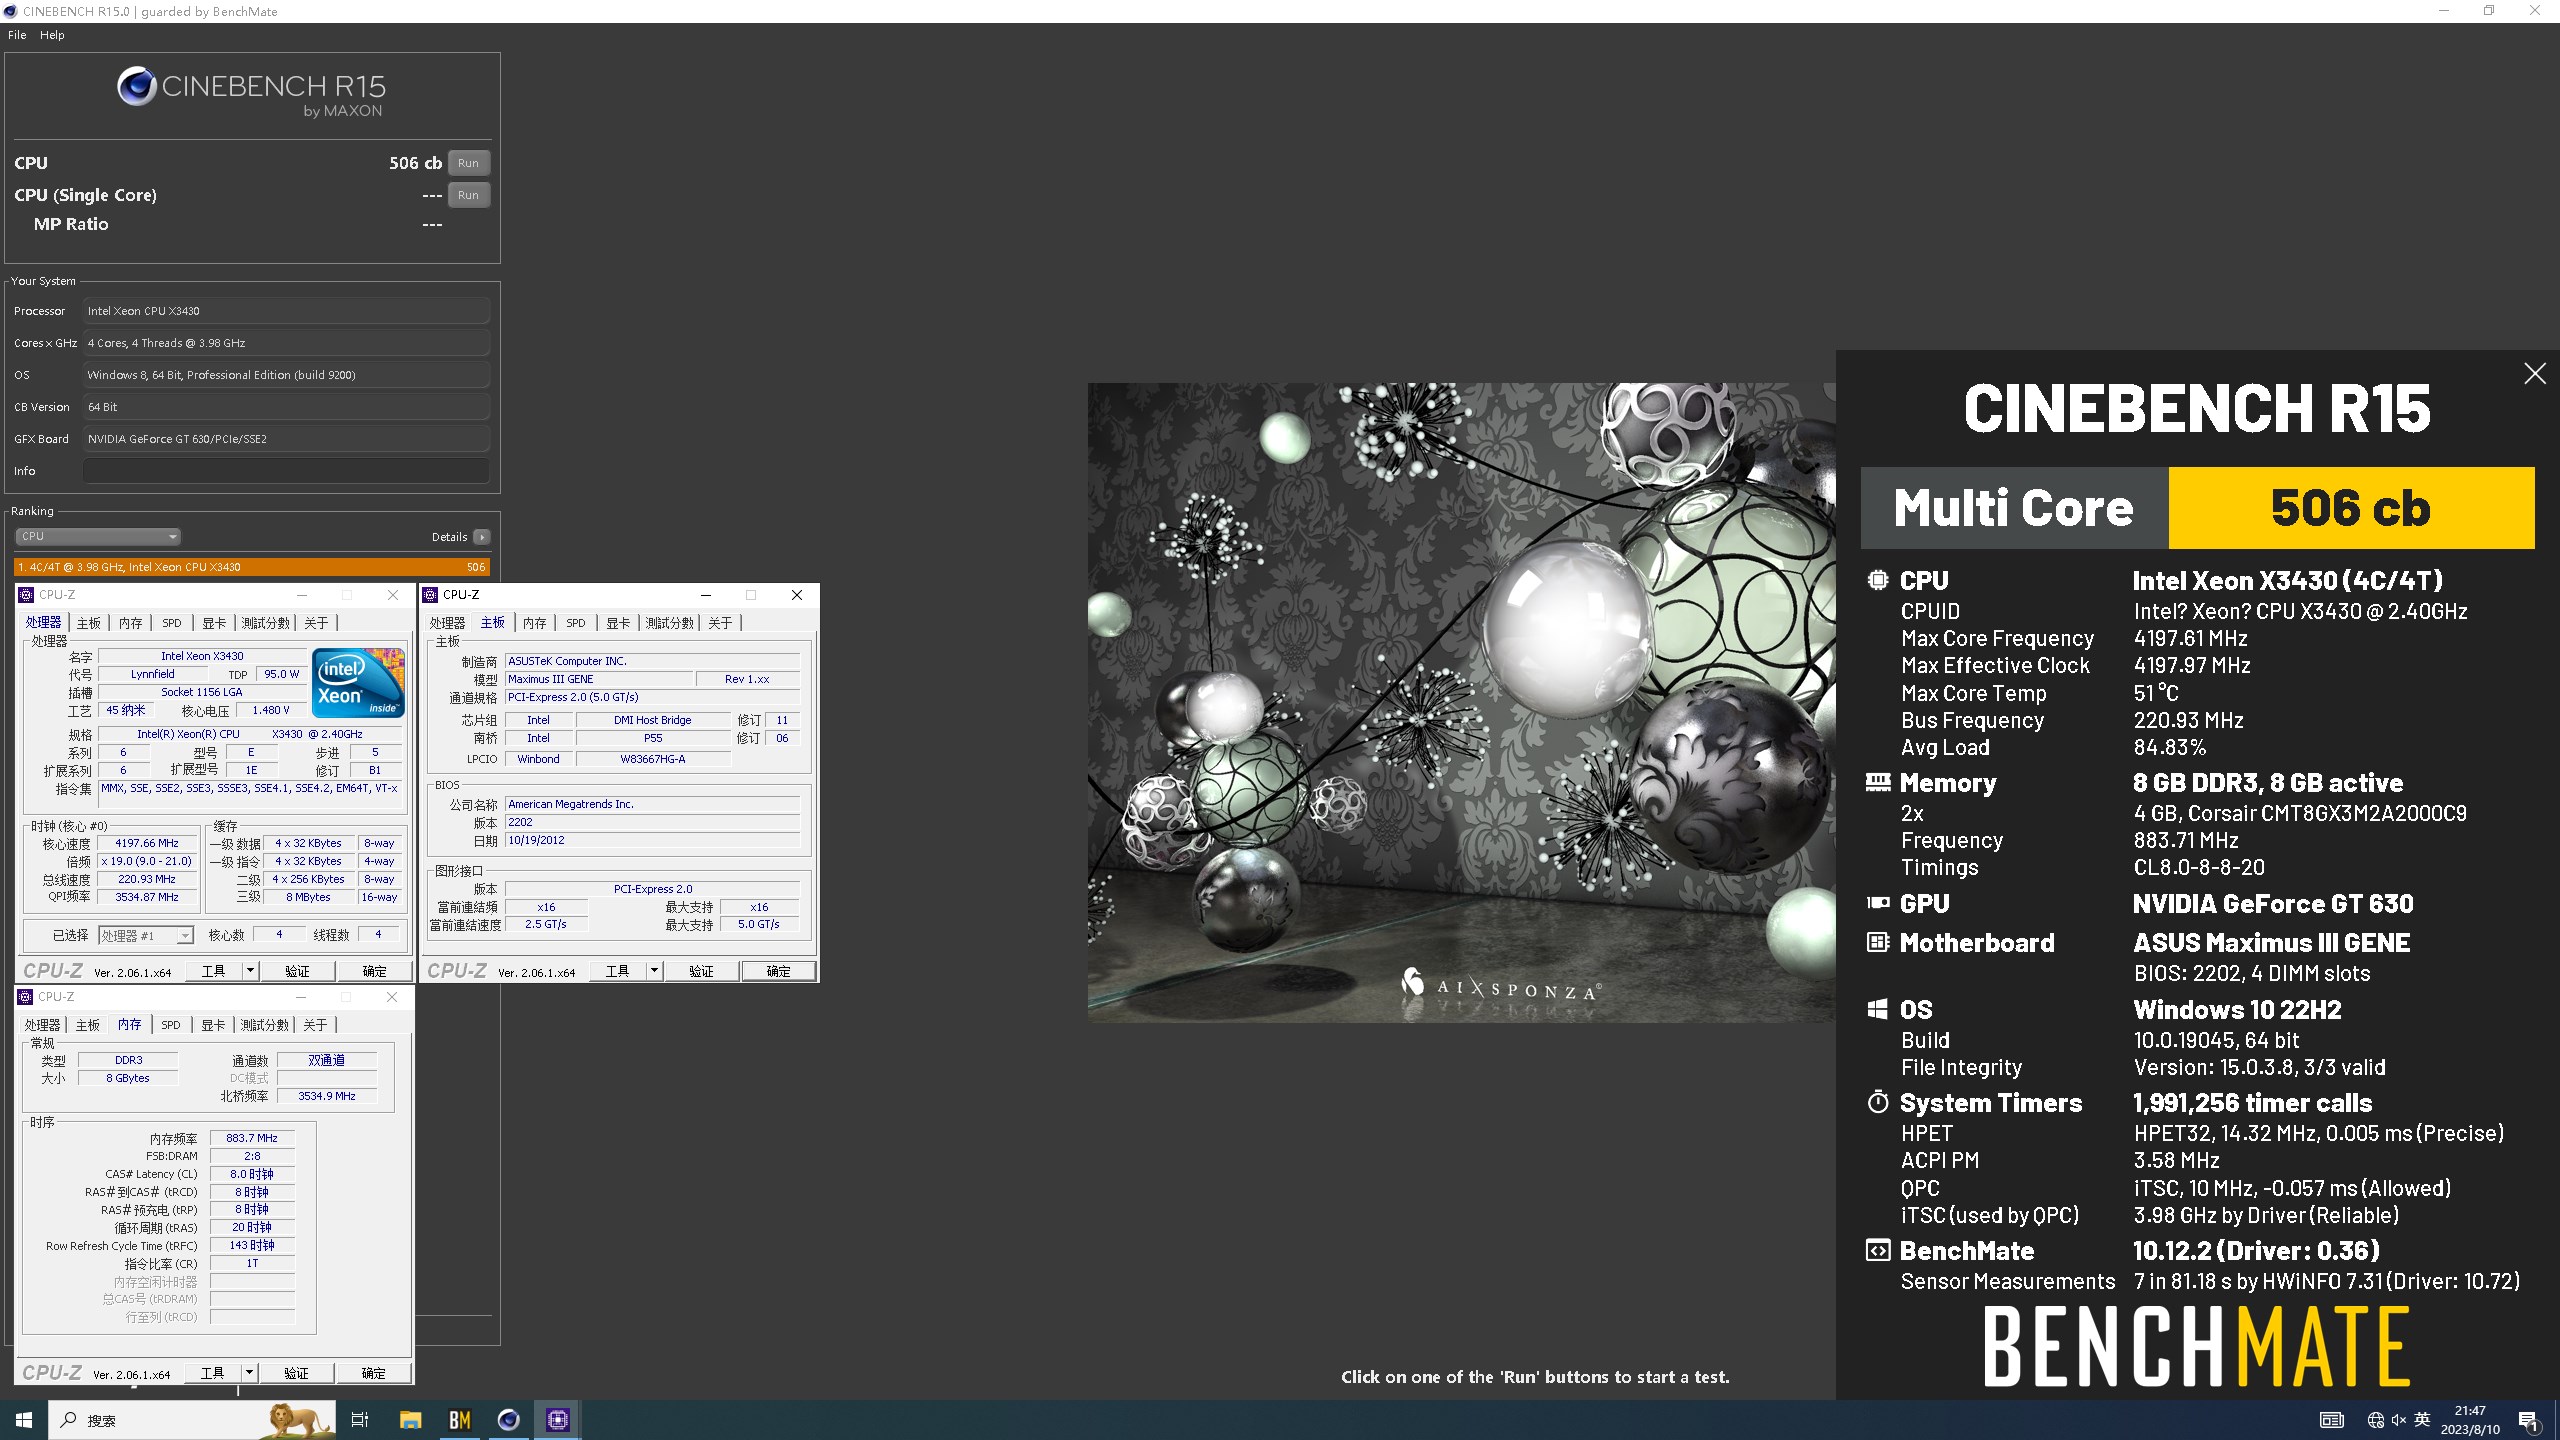The width and height of the screenshot is (2560, 1440).
Task: Switch to 主板 tab in top-left CPU-Z
Action: 89,623
